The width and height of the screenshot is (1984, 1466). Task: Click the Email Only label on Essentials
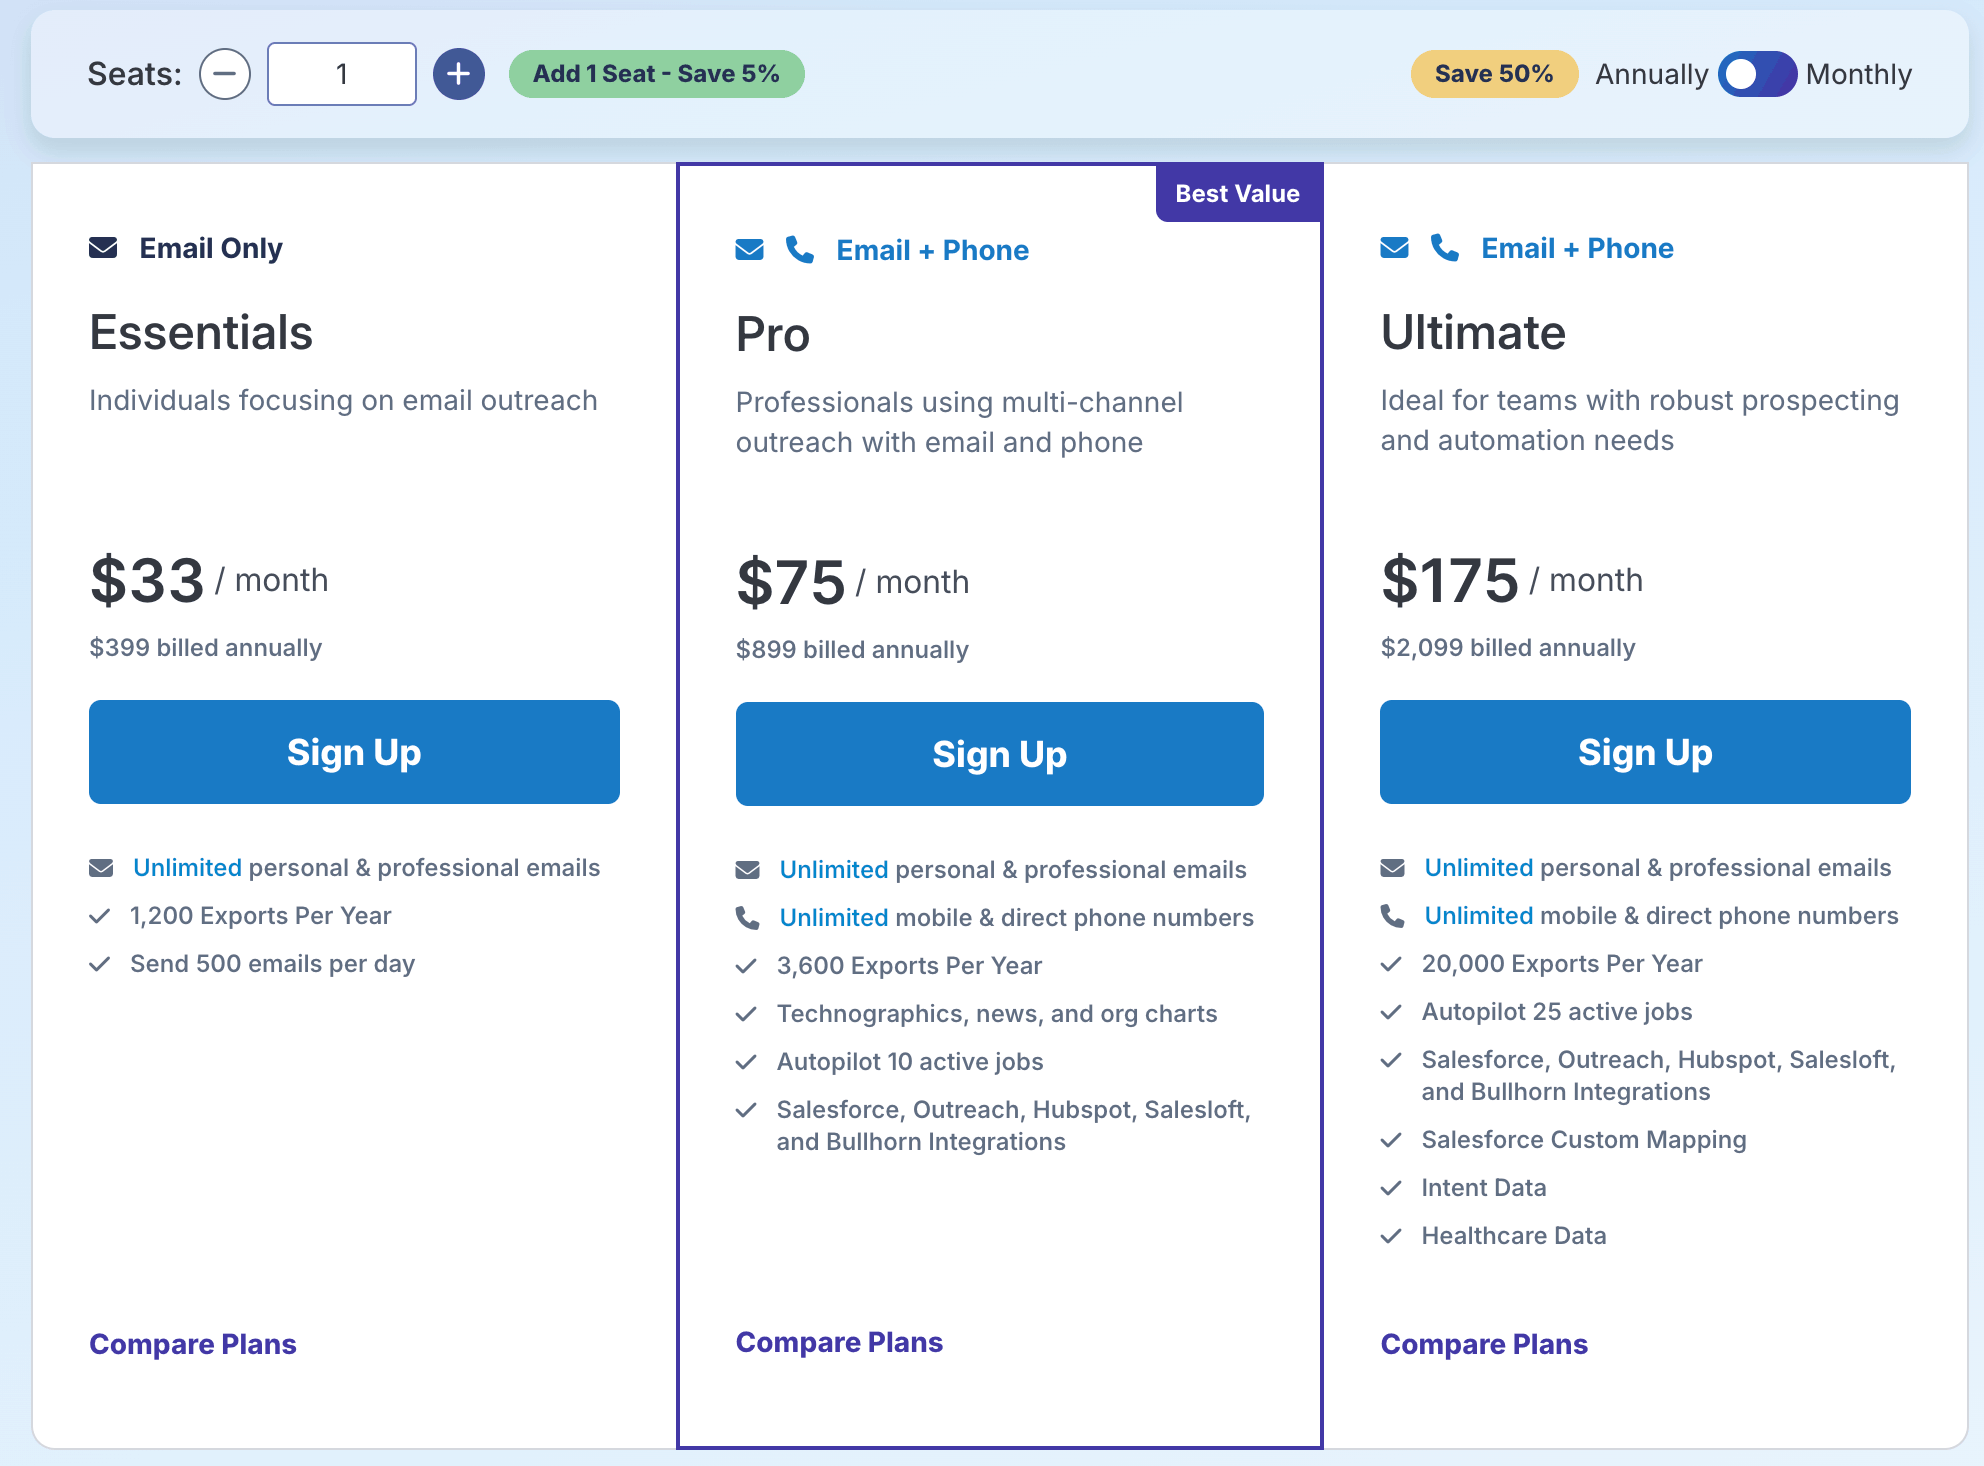210,247
